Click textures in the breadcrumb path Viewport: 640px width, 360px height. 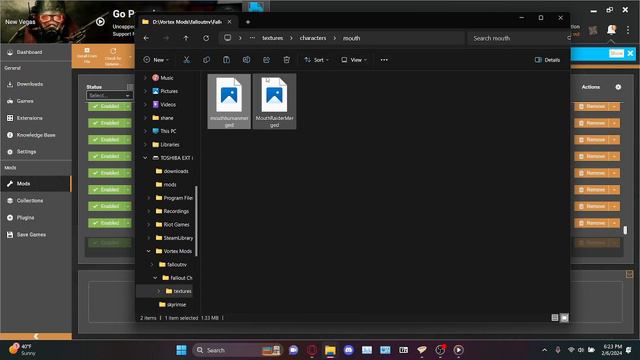[273, 38]
